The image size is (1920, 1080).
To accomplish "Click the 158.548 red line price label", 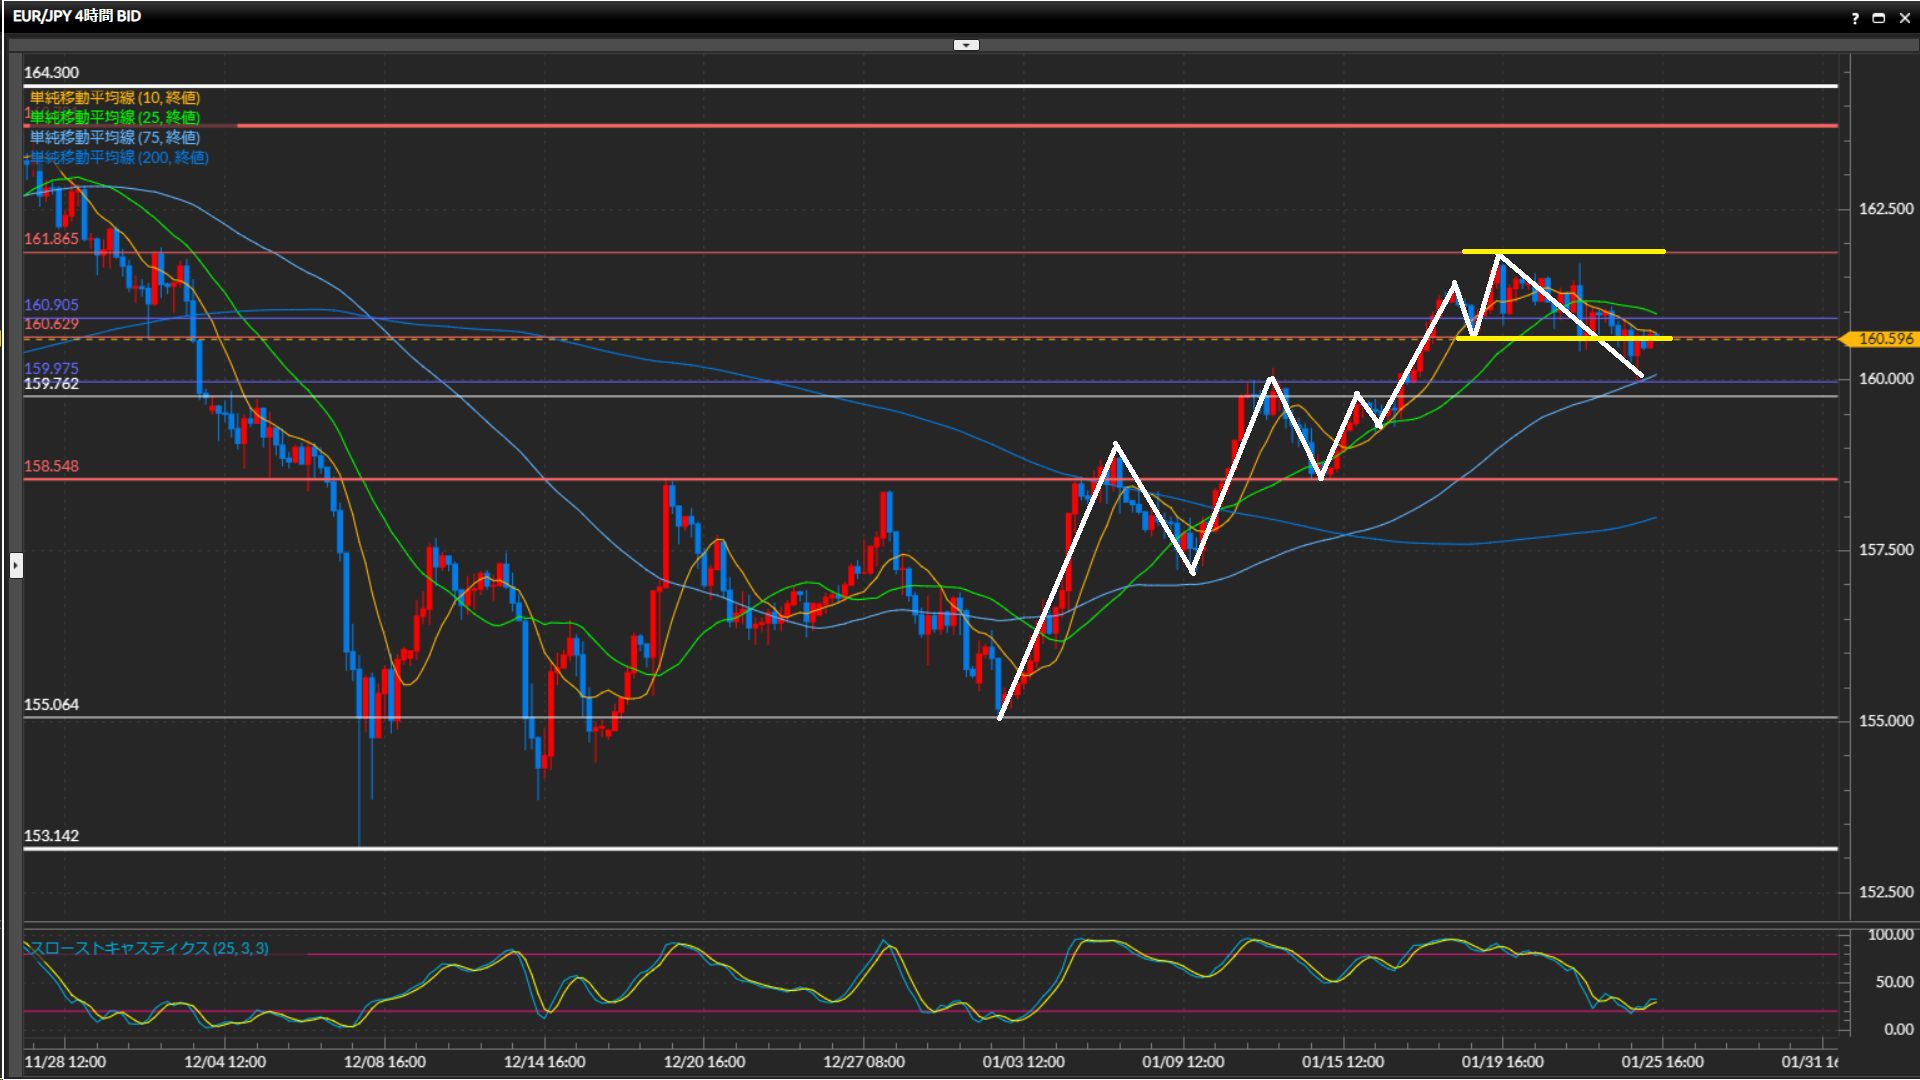I will pyautogui.click(x=51, y=466).
